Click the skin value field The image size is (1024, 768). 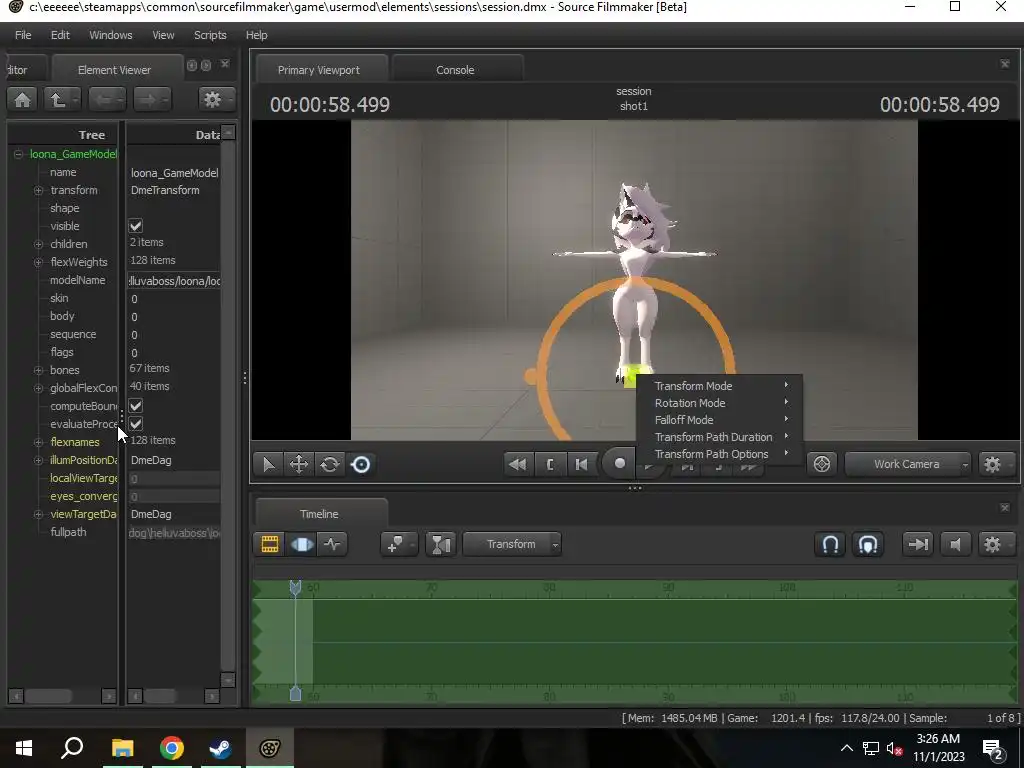pyautogui.click(x=174, y=299)
